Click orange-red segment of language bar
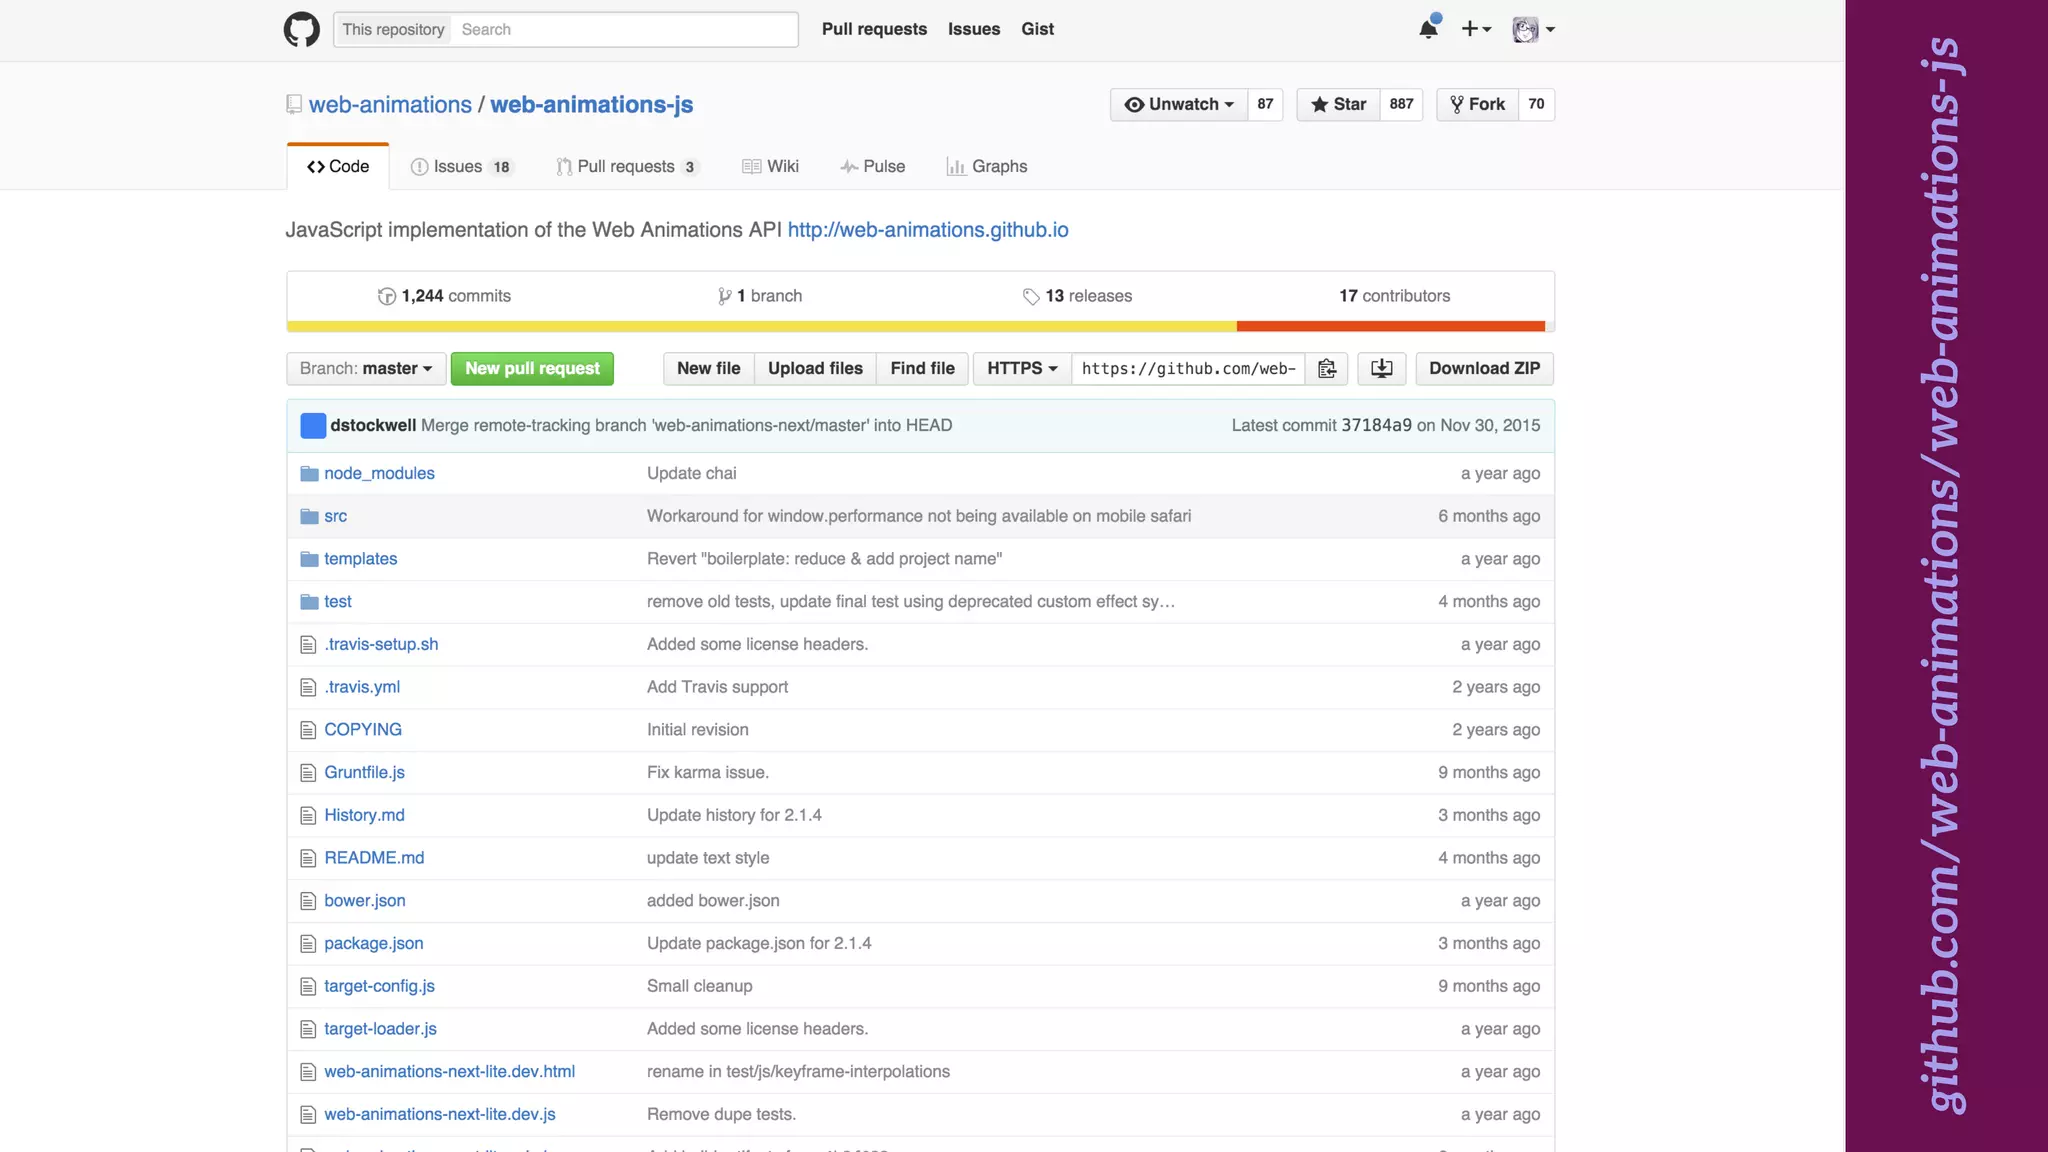2048x1152 pixels. (1391, 326)
